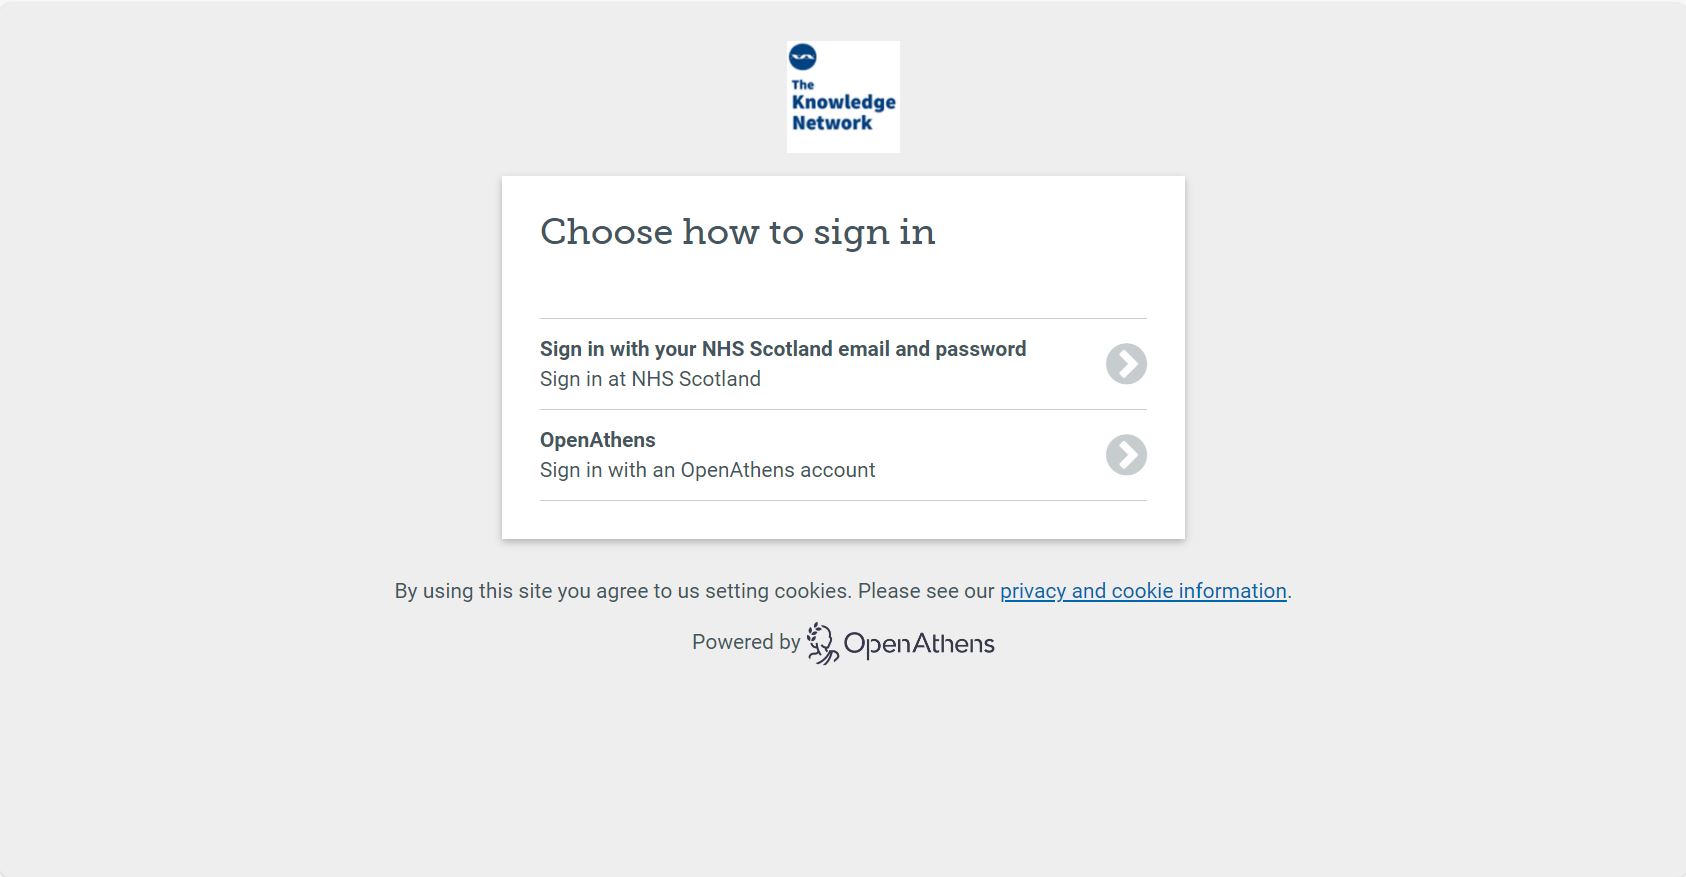The image size is (1686, 877).
Task: Click the 'Knowledge' word in the logo
Action: coord(843,102)
